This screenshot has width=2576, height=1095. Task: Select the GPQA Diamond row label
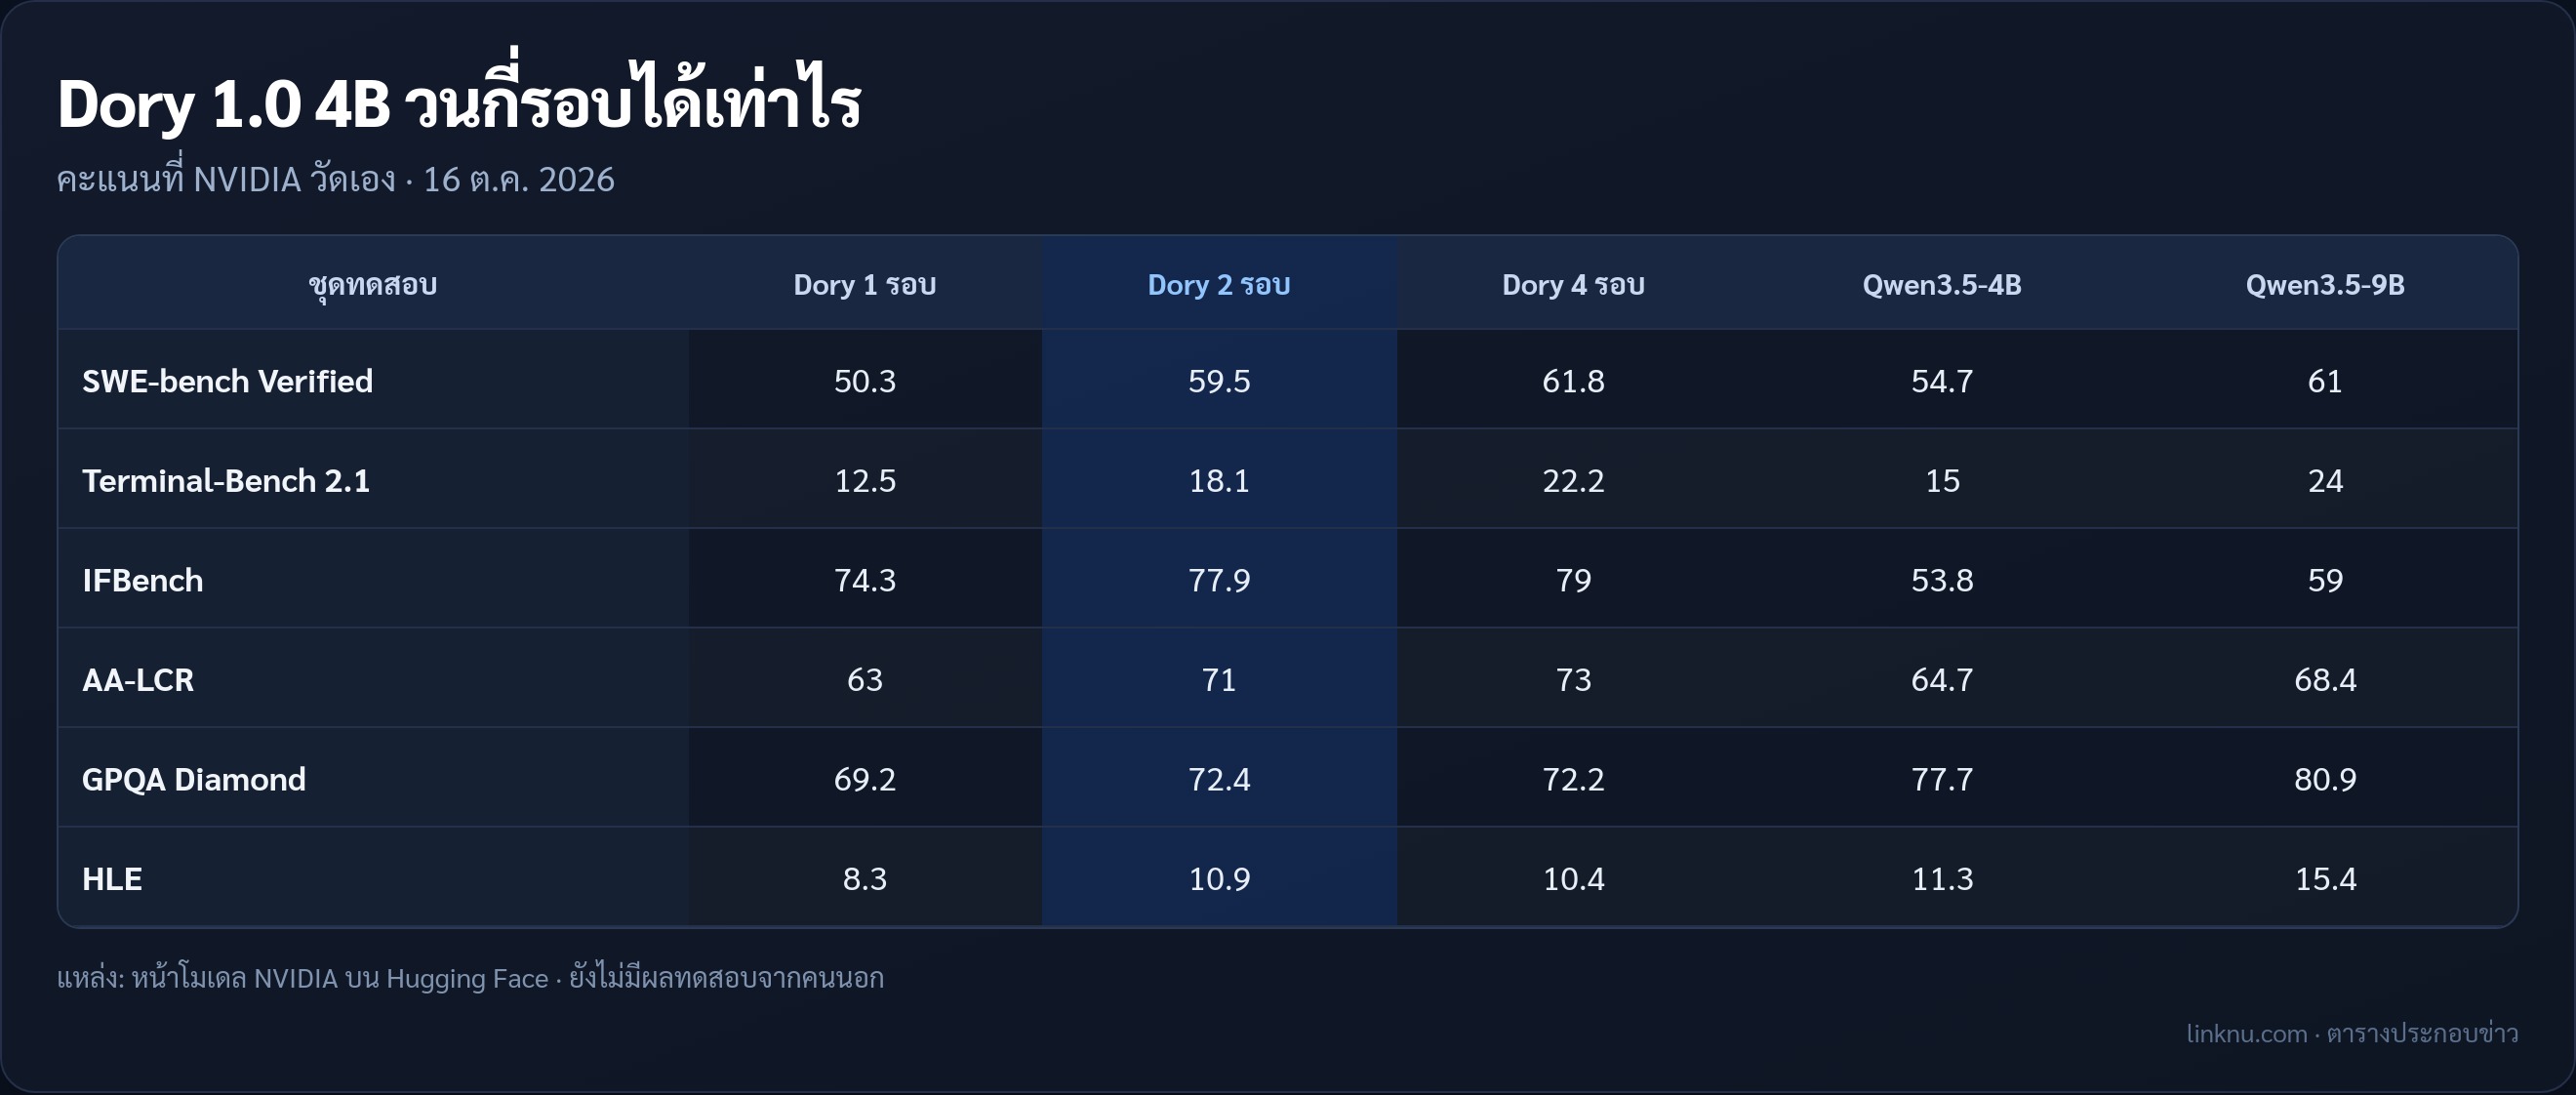point(194,779)
